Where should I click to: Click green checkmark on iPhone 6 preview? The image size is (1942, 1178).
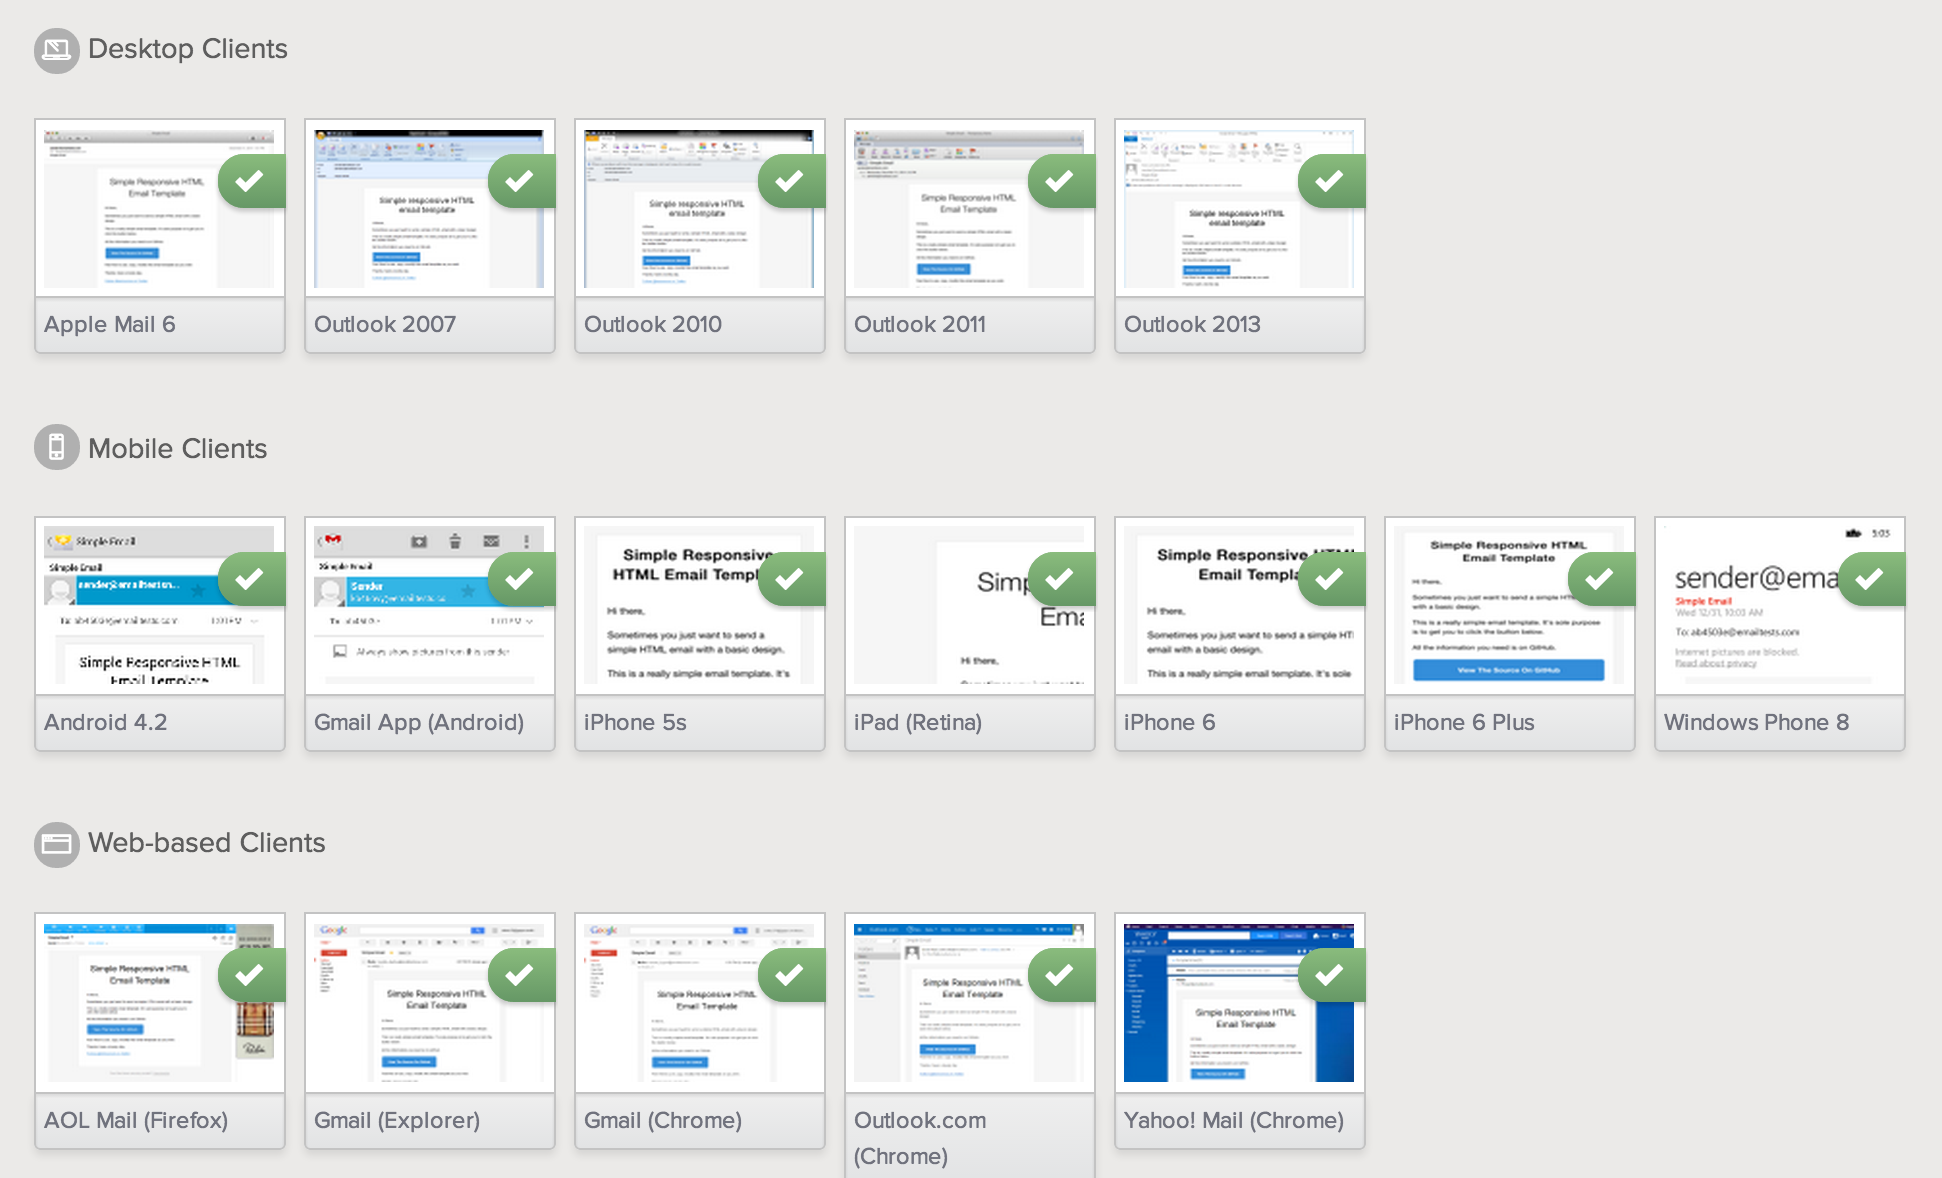(x=1331, y=579)
